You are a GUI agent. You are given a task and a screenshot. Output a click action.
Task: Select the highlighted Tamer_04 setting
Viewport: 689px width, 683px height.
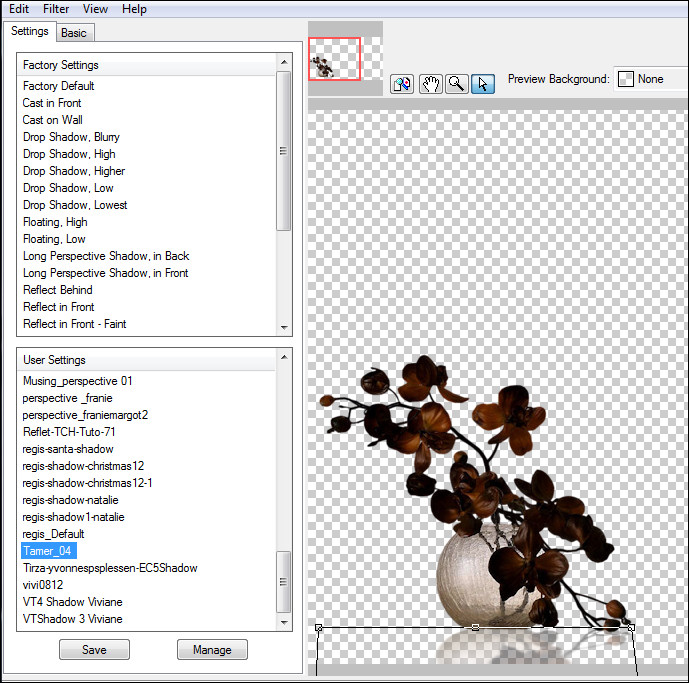(x=49, y=551)
